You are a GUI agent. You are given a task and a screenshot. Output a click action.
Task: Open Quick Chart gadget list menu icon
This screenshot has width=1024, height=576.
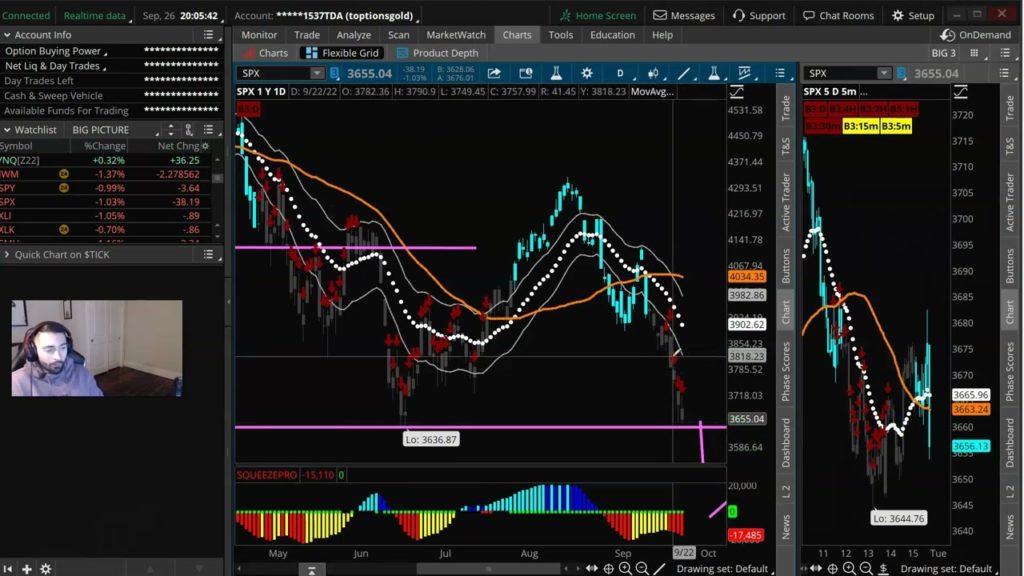pyautogui.click(x=208, y=254)
